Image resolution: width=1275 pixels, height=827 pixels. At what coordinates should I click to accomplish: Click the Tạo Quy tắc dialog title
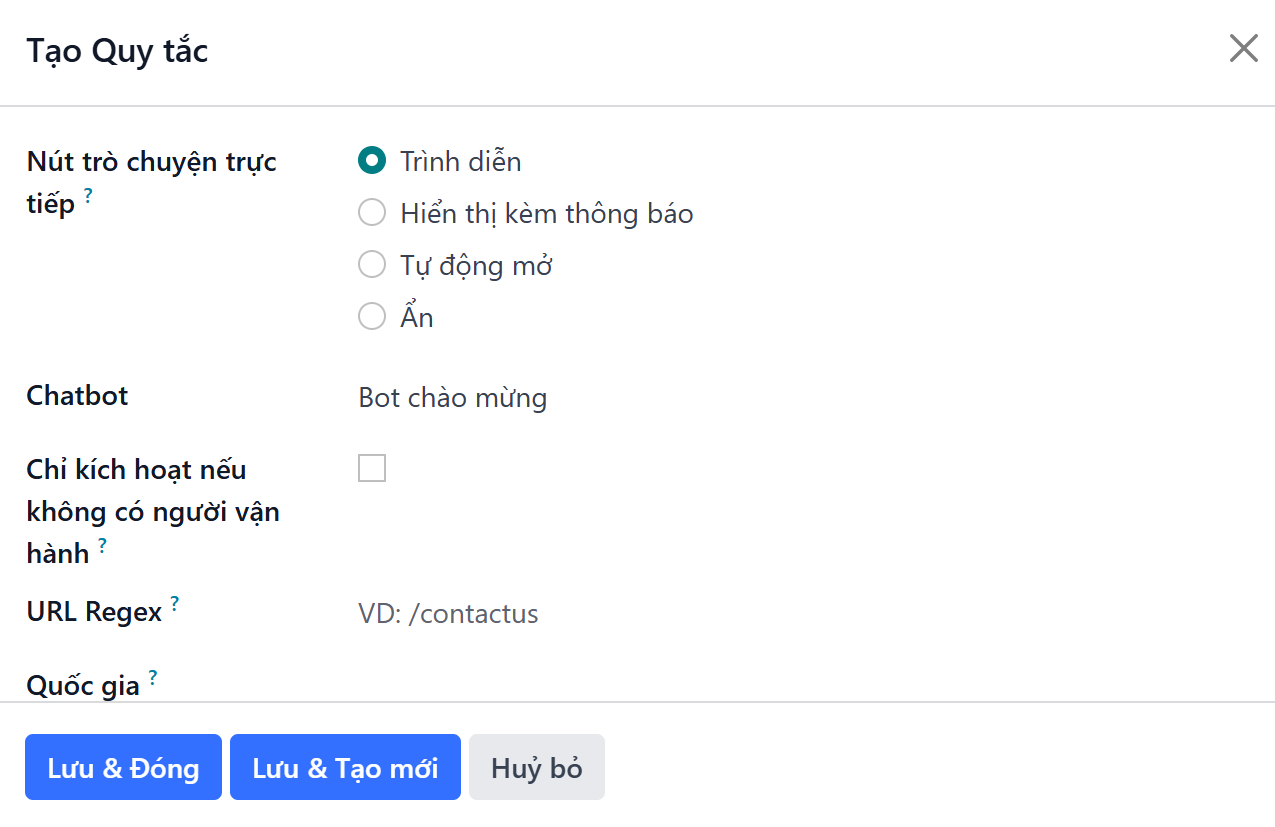[x=117, y=50]
